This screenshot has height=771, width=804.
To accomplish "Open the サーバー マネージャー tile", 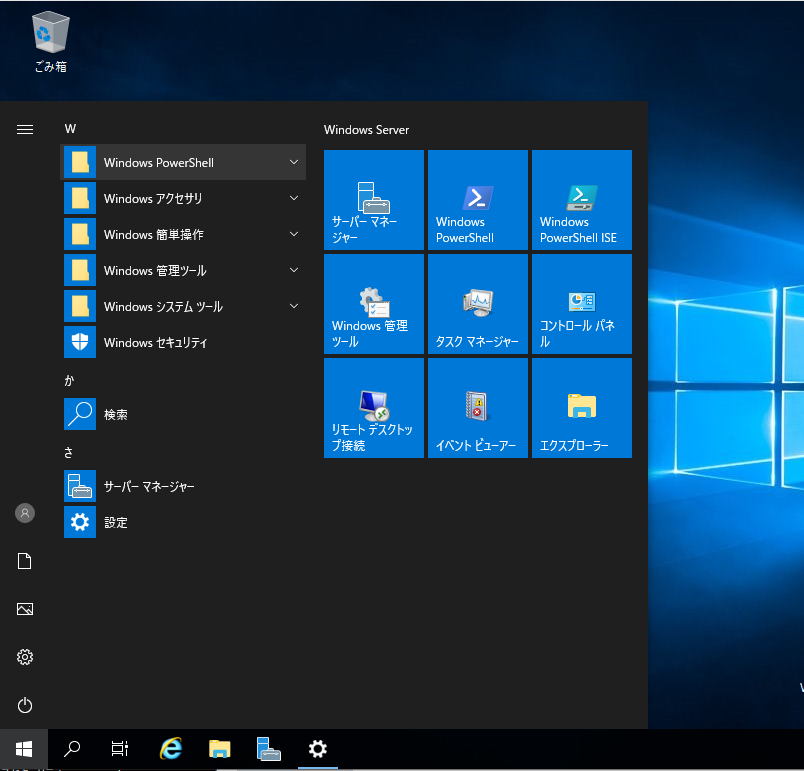I will [x=374, y=200].
